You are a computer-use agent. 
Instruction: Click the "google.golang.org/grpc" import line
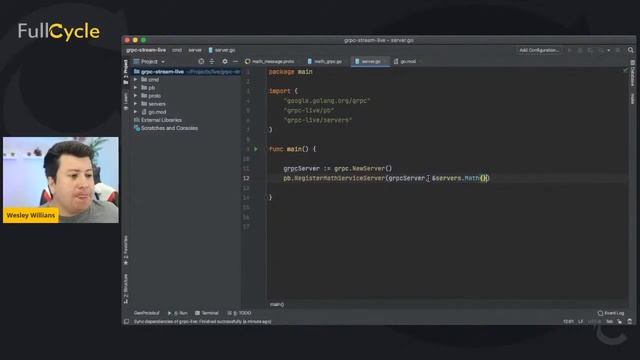327,100
